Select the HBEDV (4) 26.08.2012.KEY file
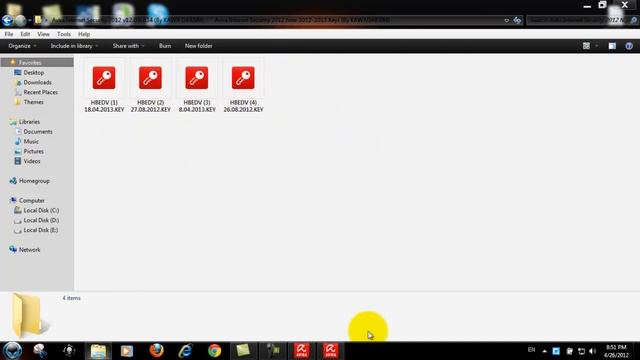This screenshot has height=360, width=640. pos(243,88)
